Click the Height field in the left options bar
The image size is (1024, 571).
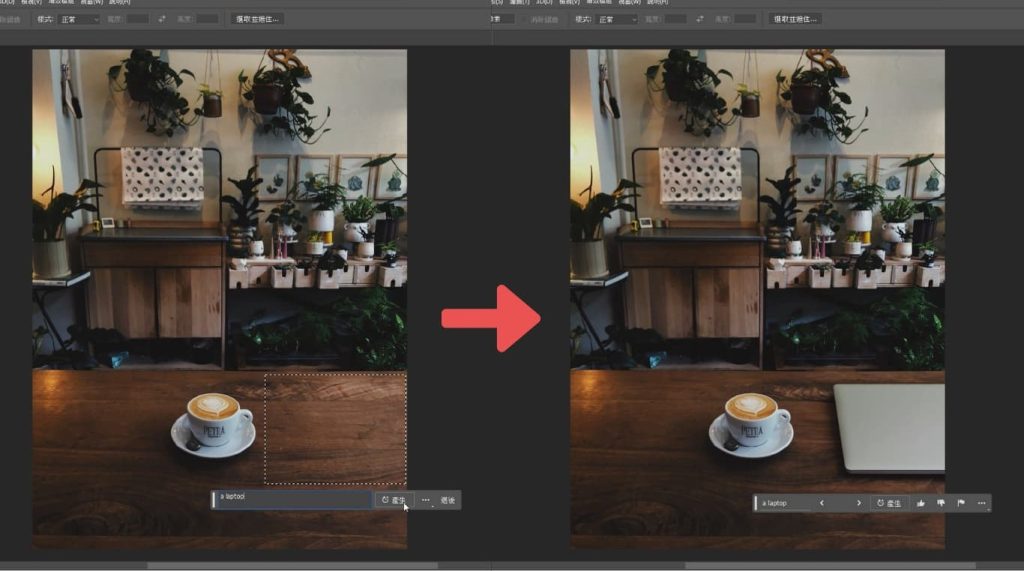point(208,20)
